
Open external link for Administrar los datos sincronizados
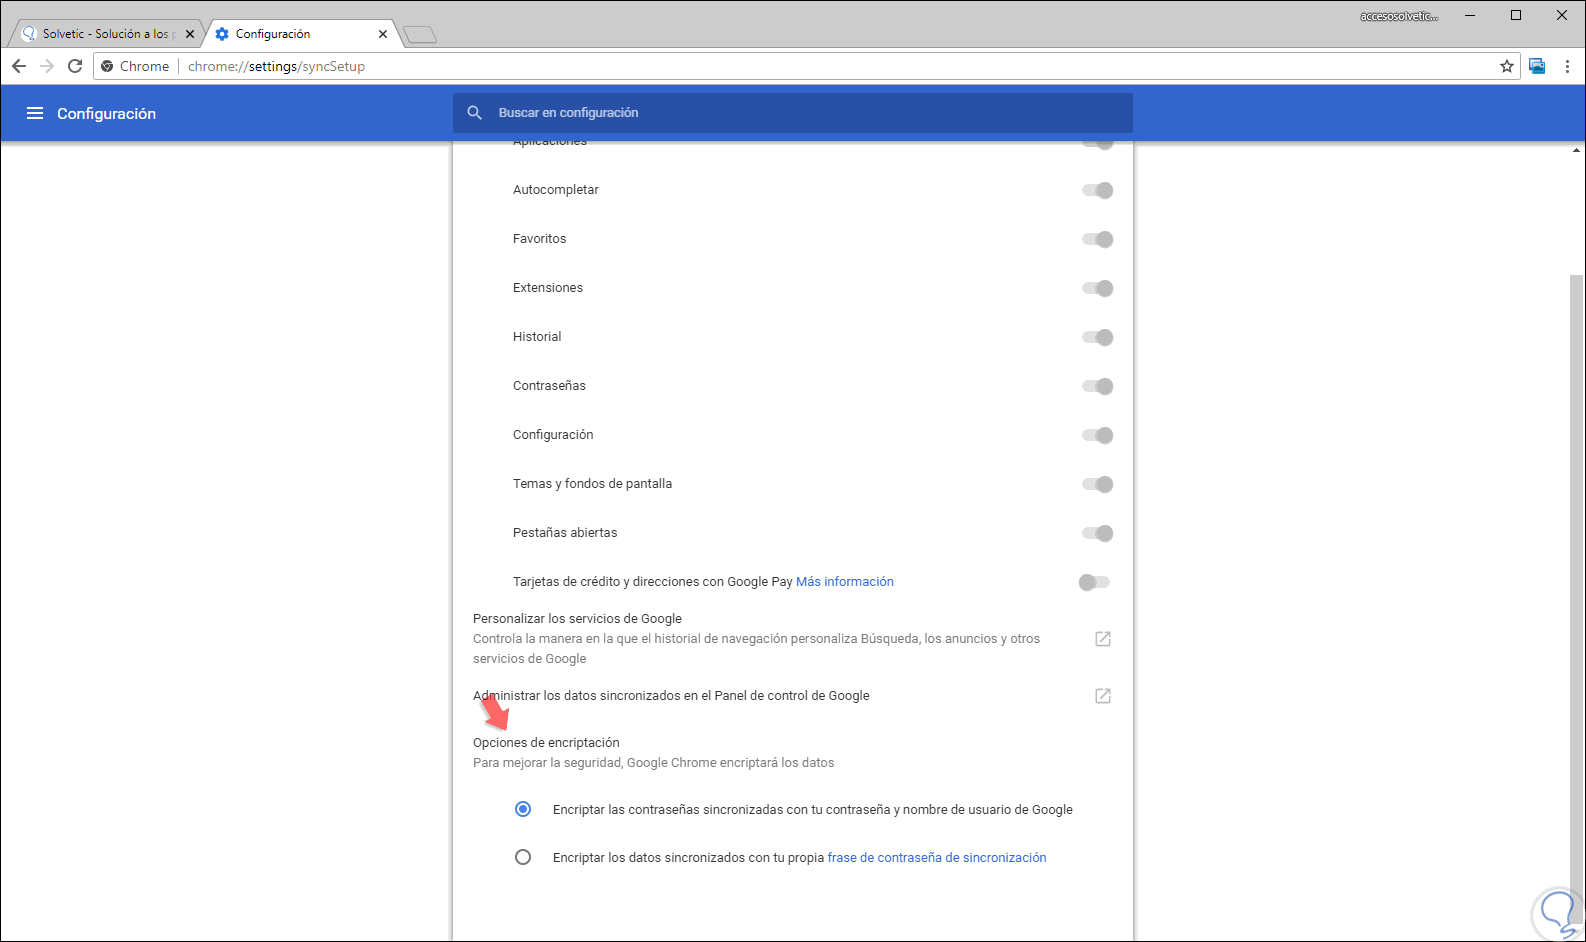1103,696
